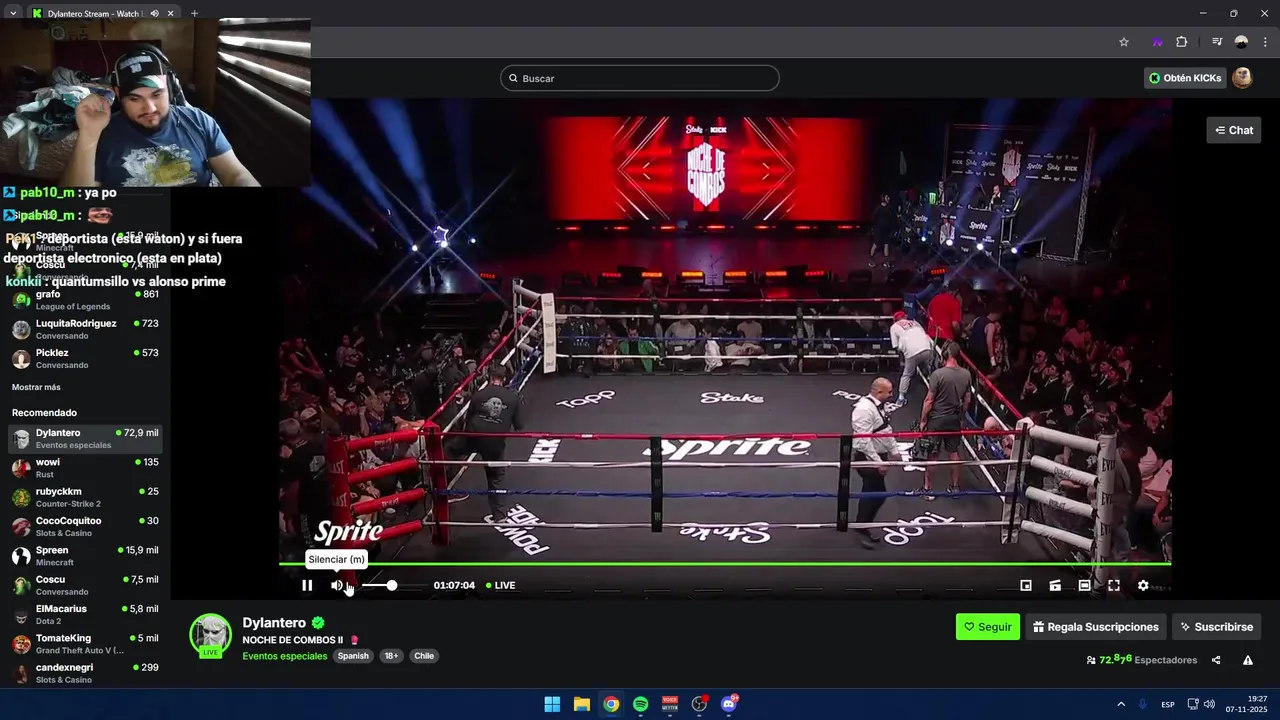Screen dimensions: 1280x720
Task: Open the Kick user profile avatar
Action: click(1243, 78)
